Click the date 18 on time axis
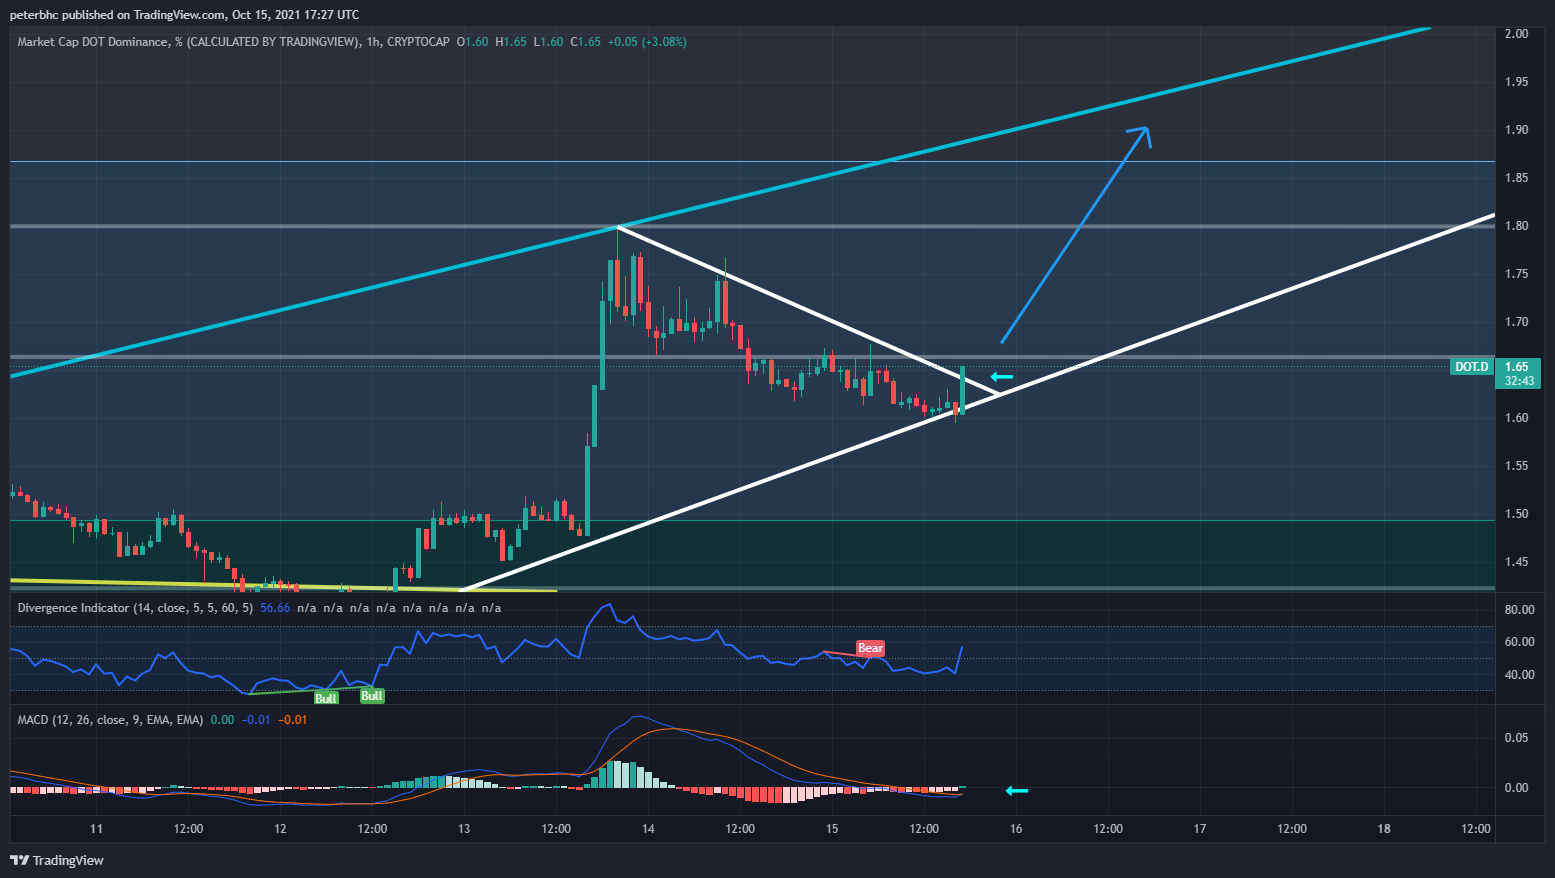Screen dimensions: 1555x878 pyautogui.click(x=1384, y=829)
